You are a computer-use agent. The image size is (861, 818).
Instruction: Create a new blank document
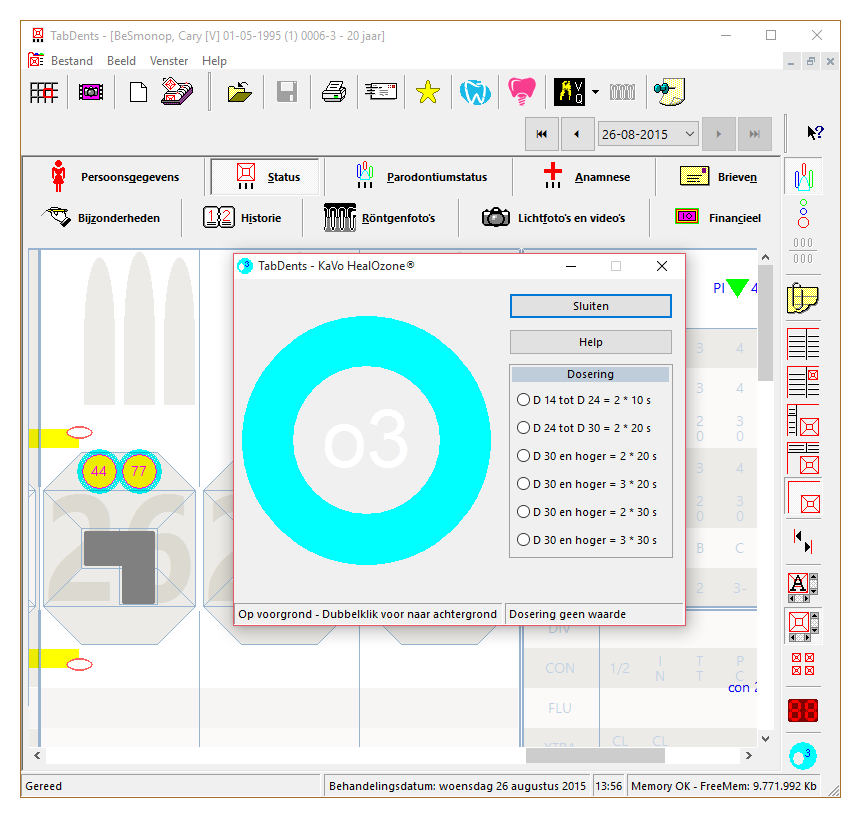tap(138, 92)
